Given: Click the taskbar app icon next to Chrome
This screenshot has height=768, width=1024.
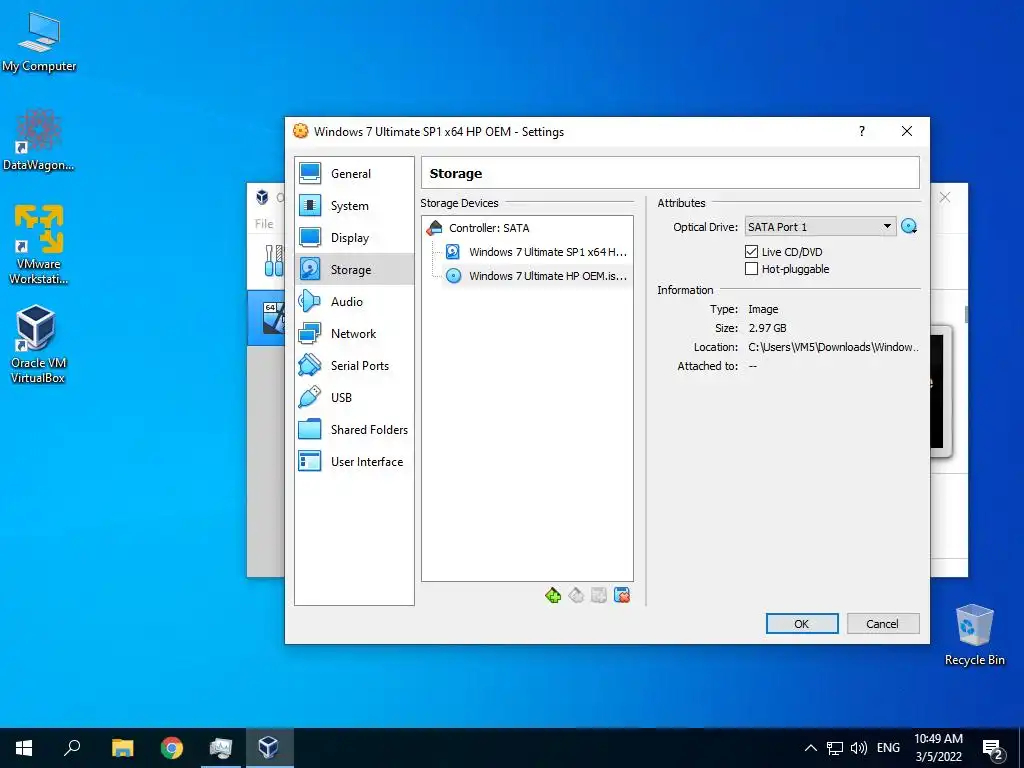Looking at the screenshot, I should coord(221,748).
